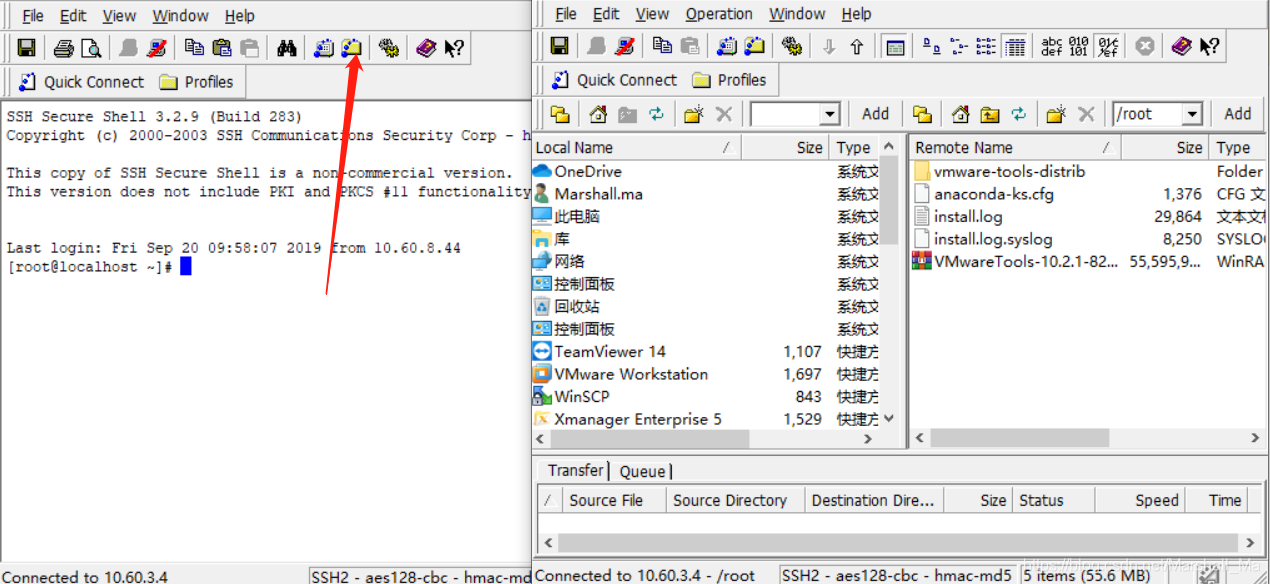Sort remote list by Size column

tap(1165, 147)
